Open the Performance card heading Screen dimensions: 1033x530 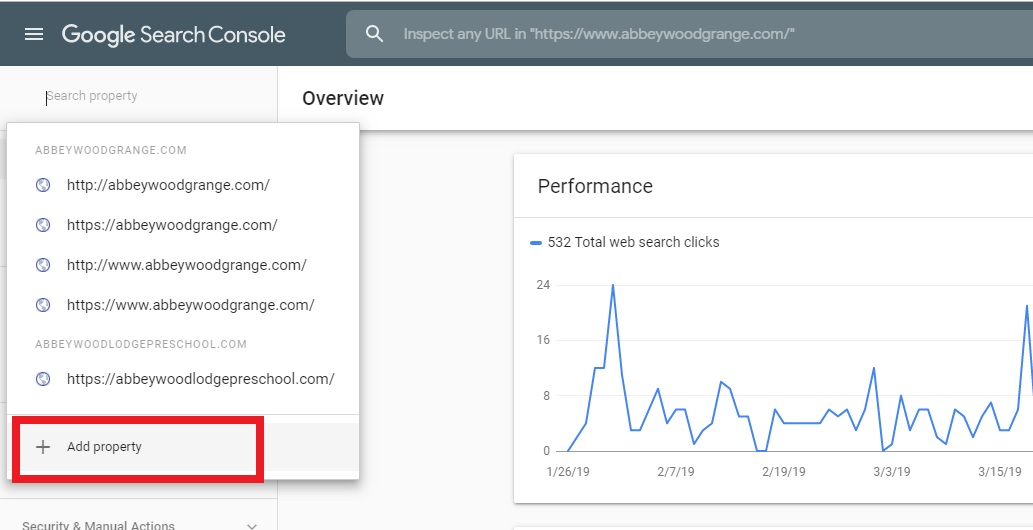[x=595, y=186]
